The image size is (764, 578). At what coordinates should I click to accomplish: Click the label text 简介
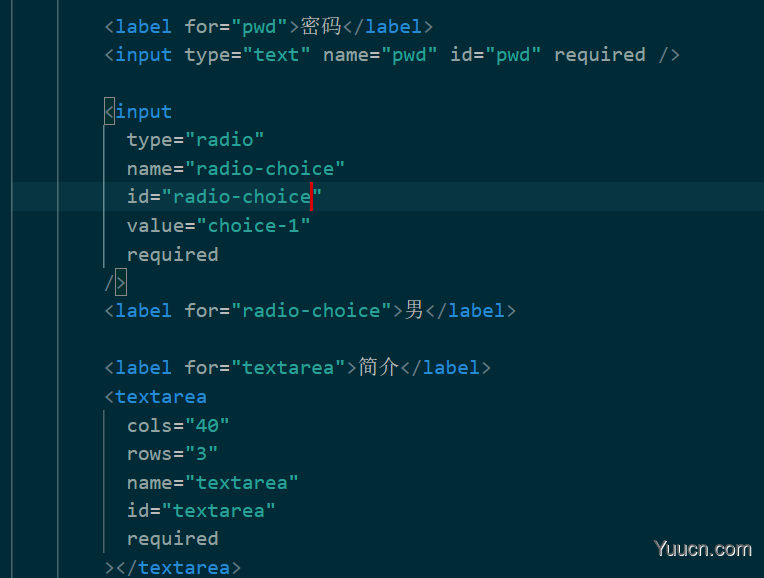(x=379, y=367)
